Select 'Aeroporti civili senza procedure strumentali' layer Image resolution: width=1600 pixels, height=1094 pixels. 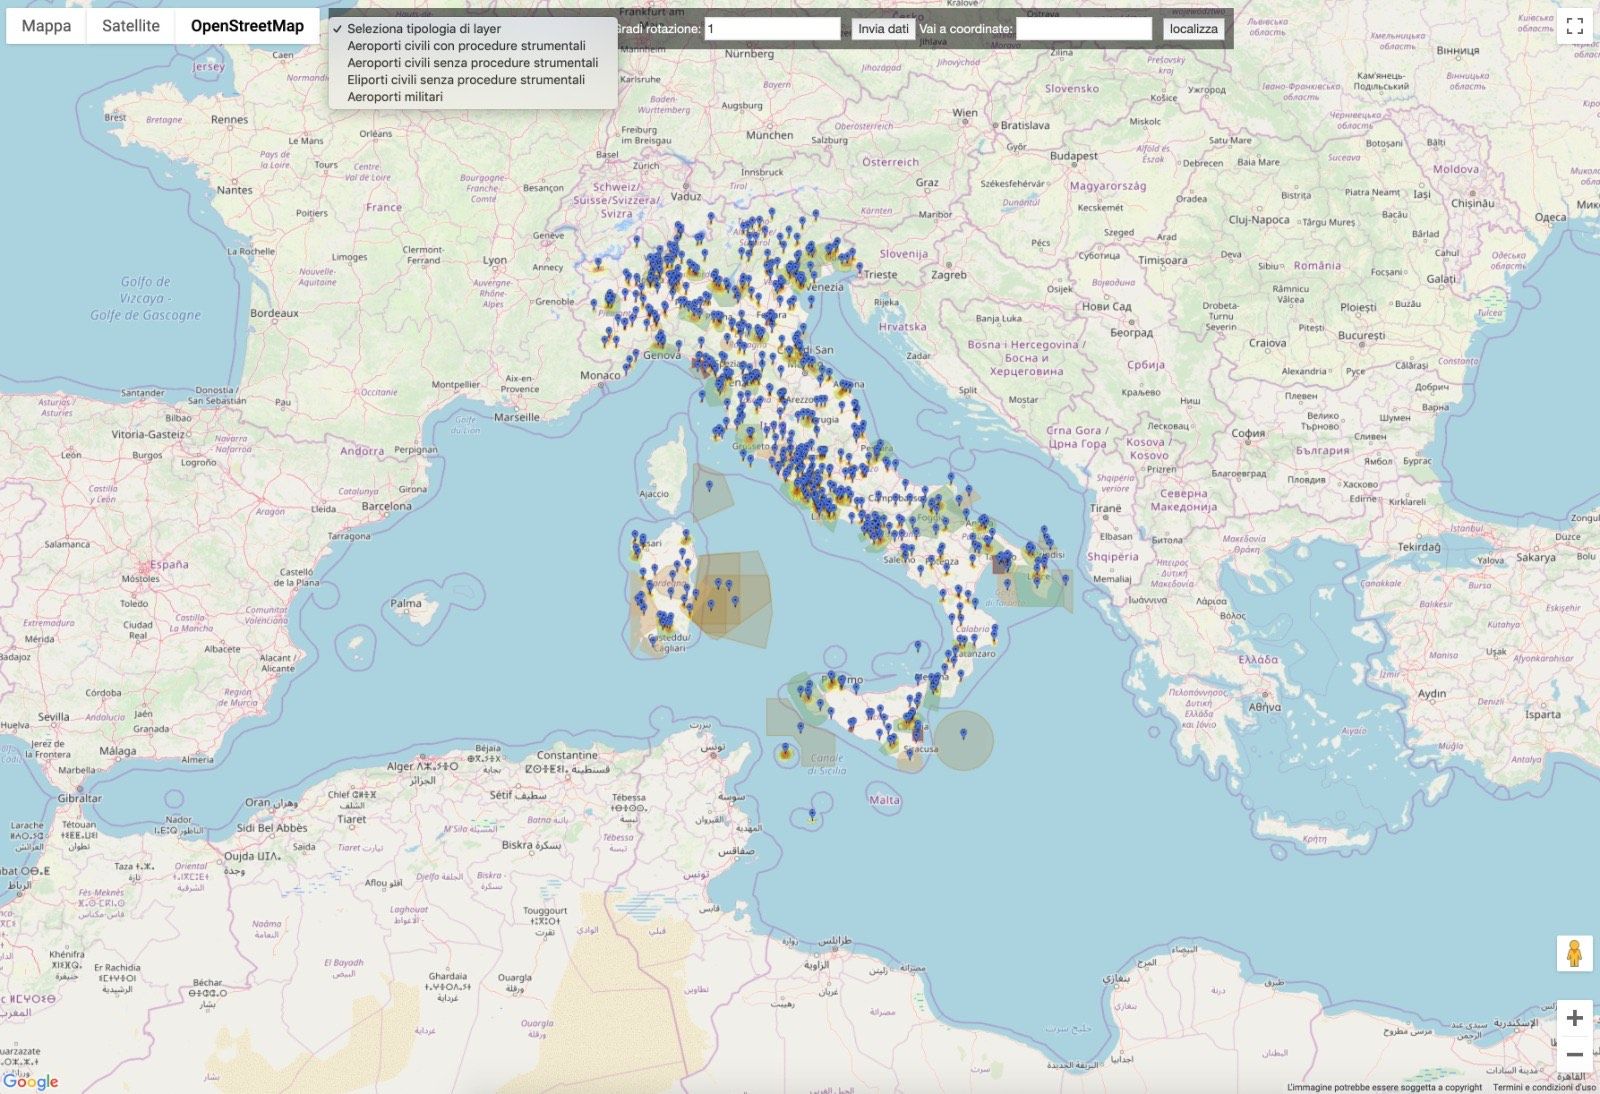click(472, 63)
